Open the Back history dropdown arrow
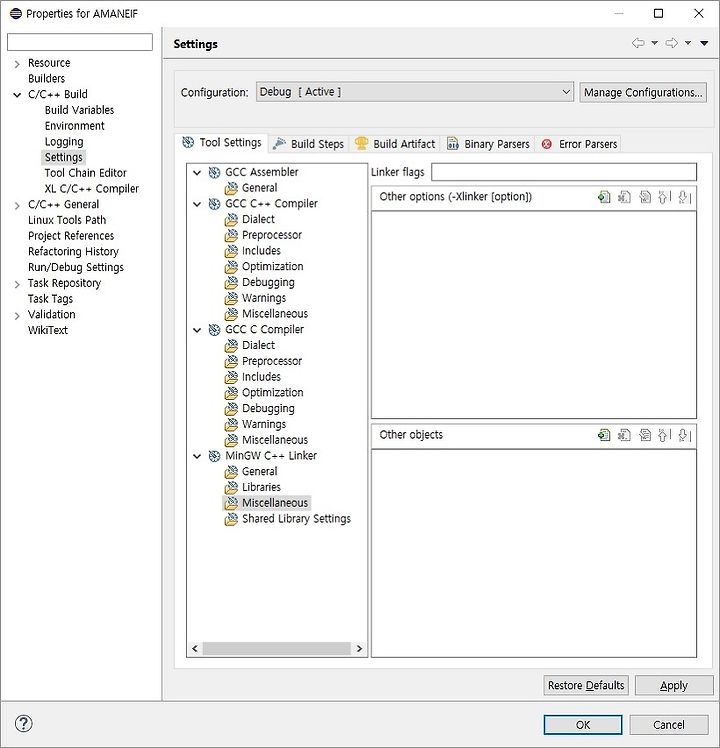This screenshot has width=720, height=748. 655,43
